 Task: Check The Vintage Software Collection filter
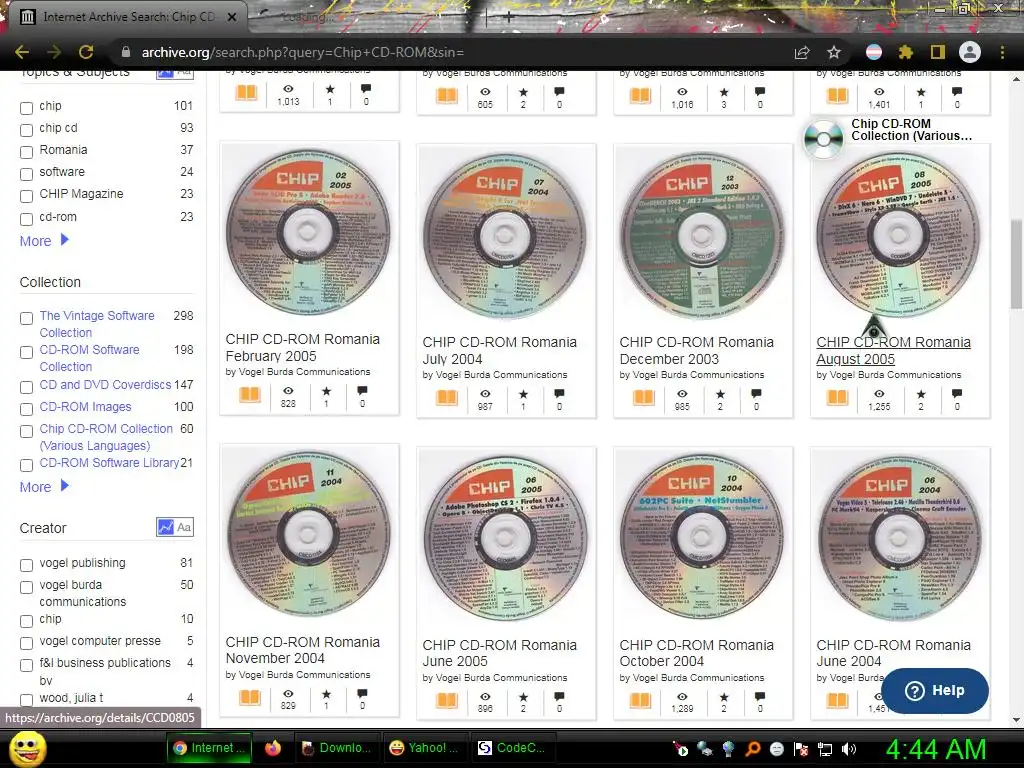[x=26, y=318]
